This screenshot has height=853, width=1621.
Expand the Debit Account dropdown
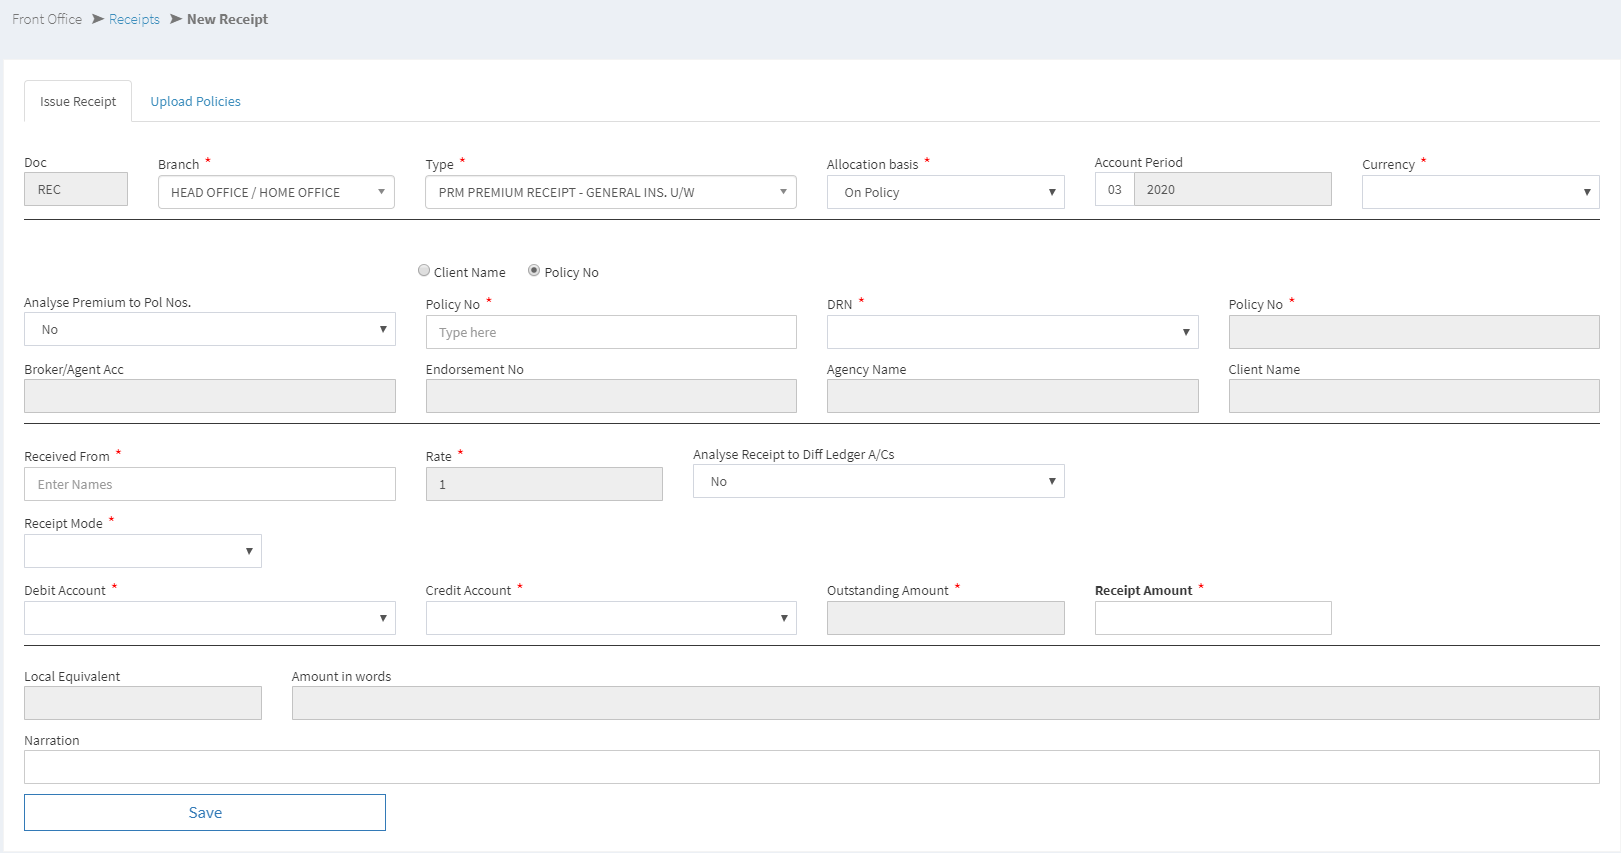click(x=209, y=618)
